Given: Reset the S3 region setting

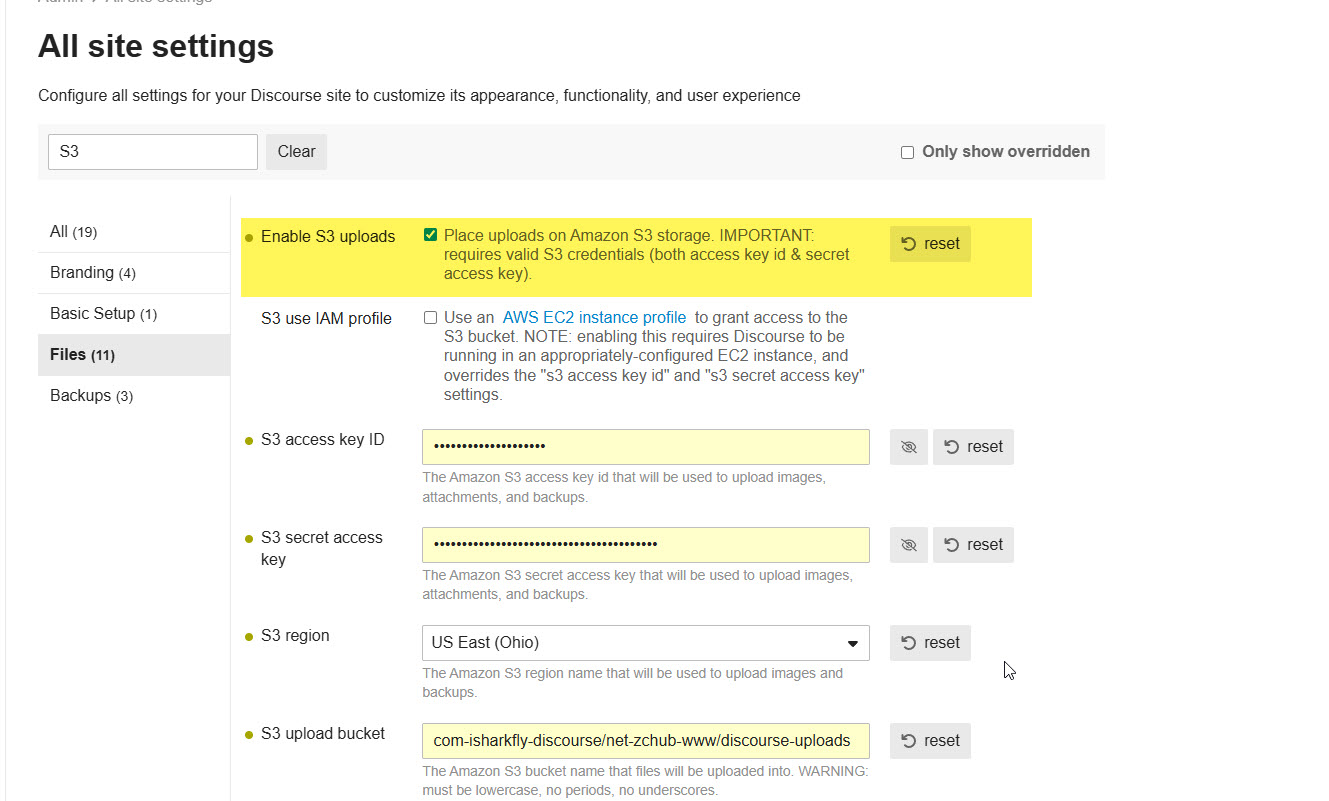Looking at the screenshot, I should (930, 643).
